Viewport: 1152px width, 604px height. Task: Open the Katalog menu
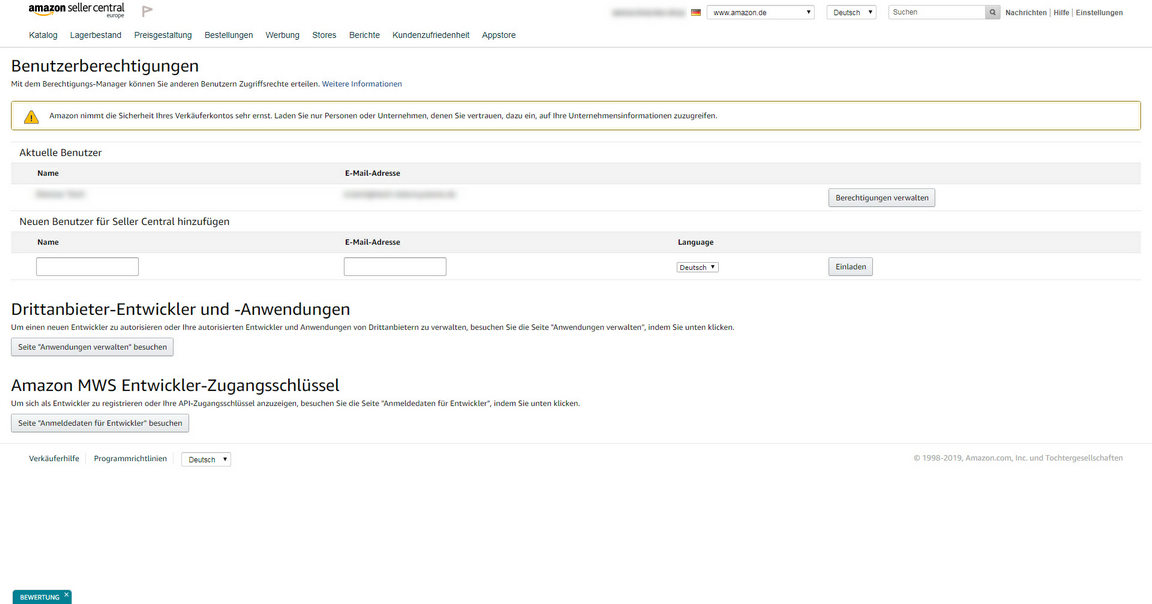pyautogui.click(x=43, y=35)
